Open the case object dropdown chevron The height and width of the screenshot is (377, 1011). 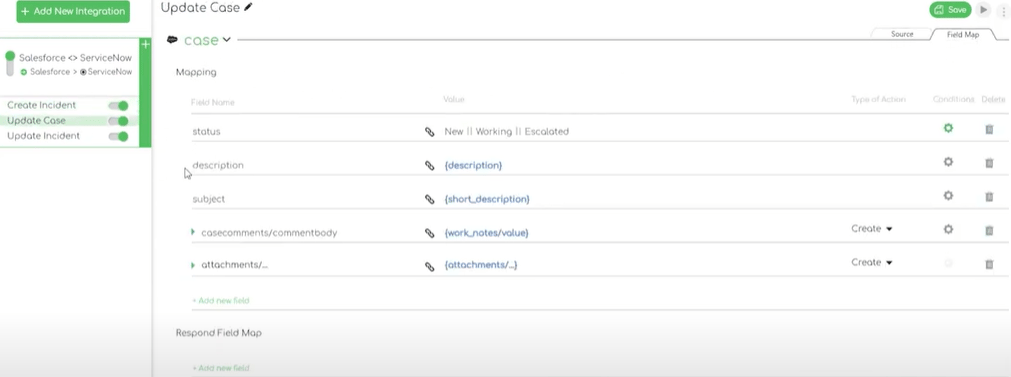coord(226,40)
